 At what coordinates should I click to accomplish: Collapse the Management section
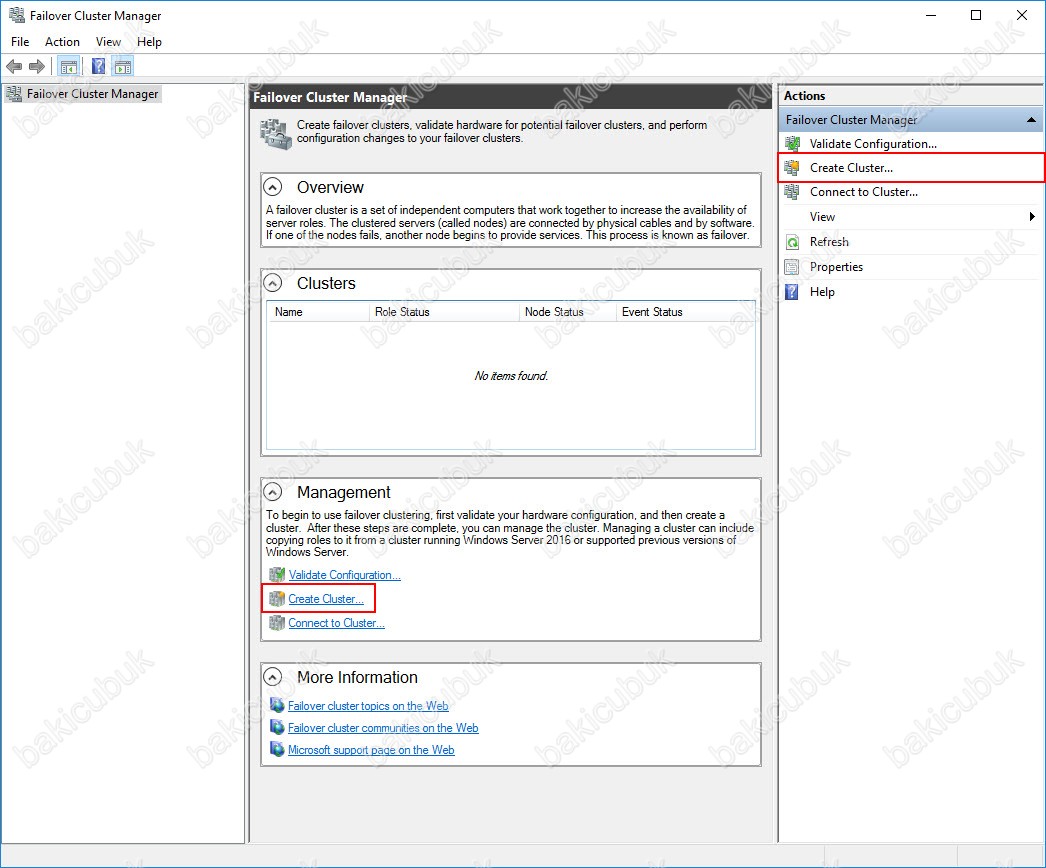pos(273,492)
